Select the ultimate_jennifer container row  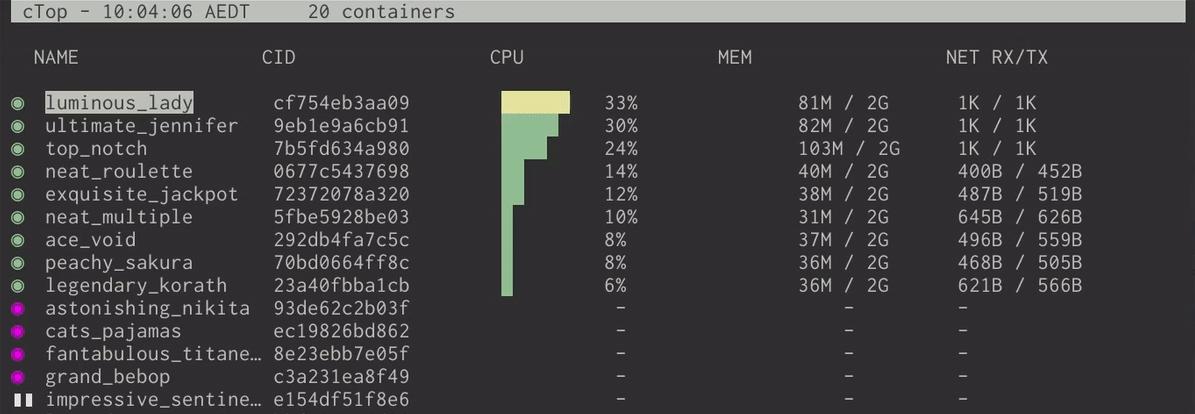(141, 126)
